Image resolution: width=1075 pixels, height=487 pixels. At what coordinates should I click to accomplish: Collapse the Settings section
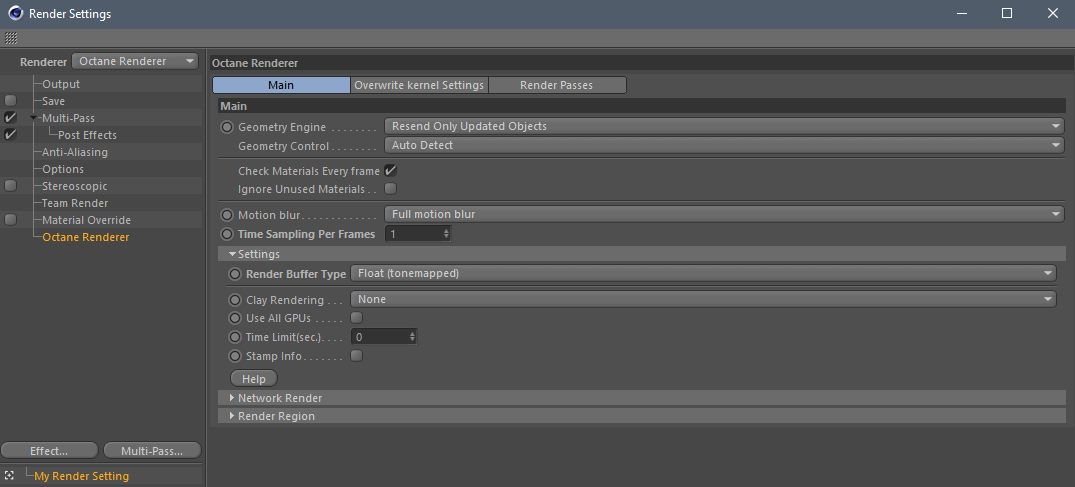pos(232,254)
